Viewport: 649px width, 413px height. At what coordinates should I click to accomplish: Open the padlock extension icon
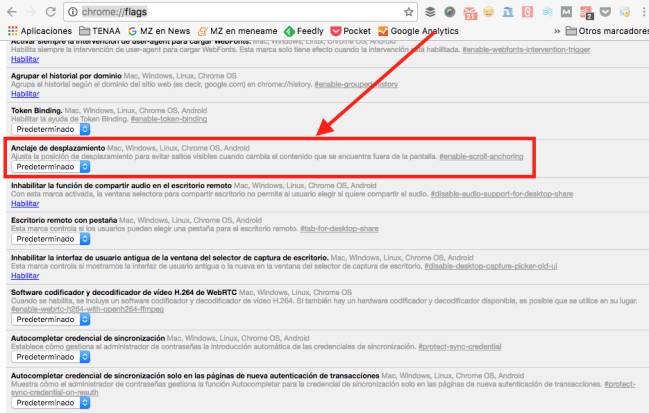click(x=625, y=12)
